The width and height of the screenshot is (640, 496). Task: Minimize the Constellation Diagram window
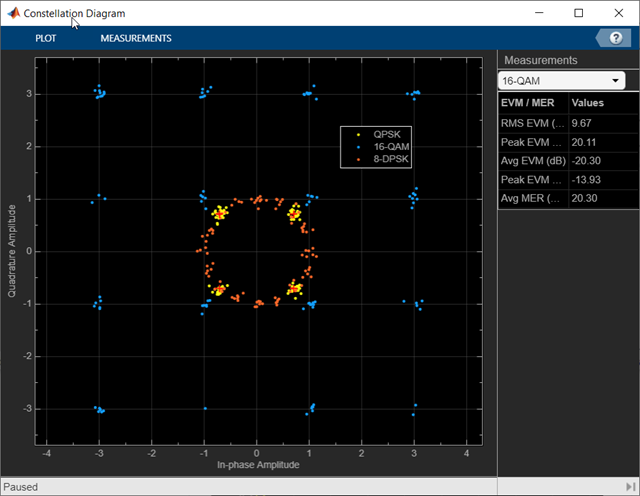point(537,13)
